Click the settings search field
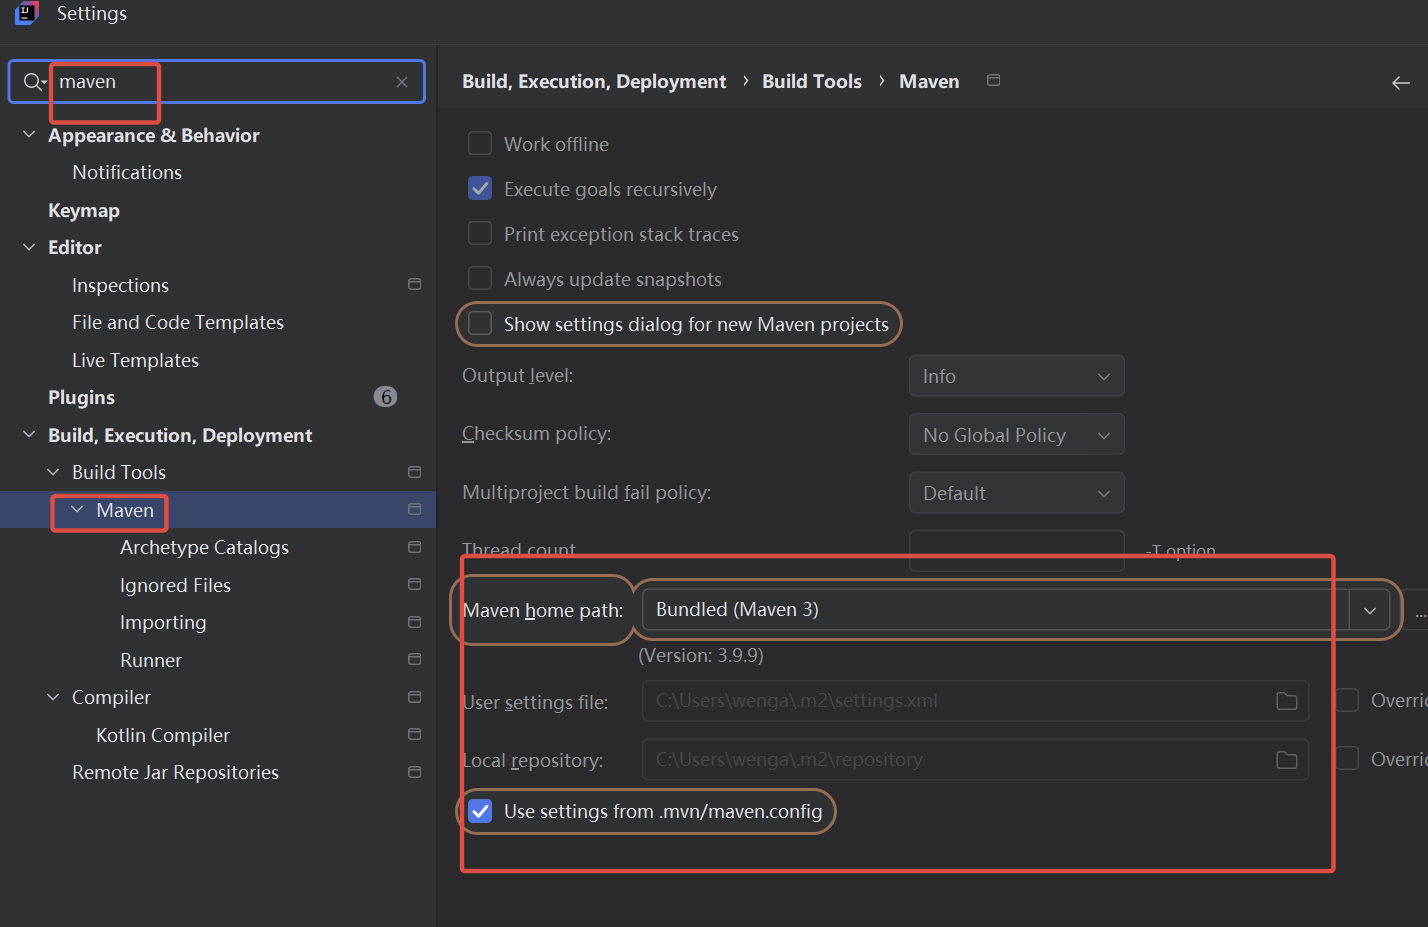The height and width of the screenshot is (927, 1428). pos(217,82)
